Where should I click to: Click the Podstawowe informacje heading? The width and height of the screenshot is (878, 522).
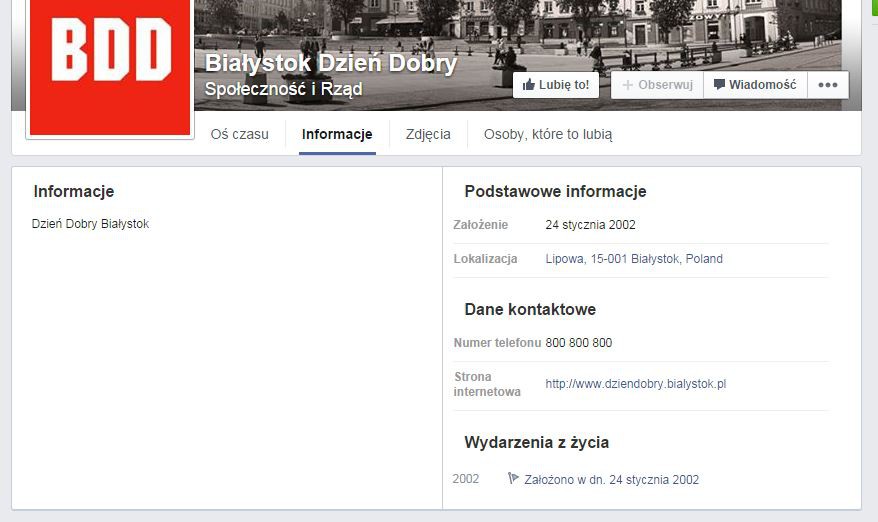pyautogui.click(x=555, y=192)
